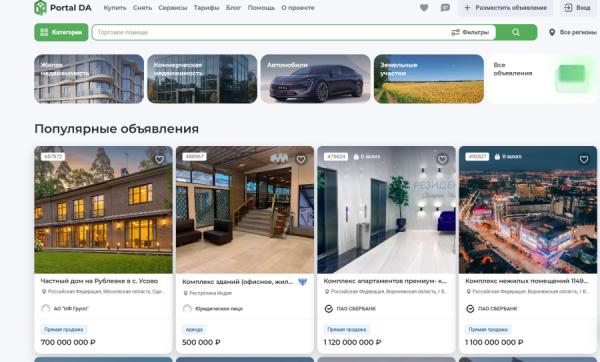The height and width of the screenshot is (362, 600).
Task: Click price 700 000 000 ₽
Action: 68,342
